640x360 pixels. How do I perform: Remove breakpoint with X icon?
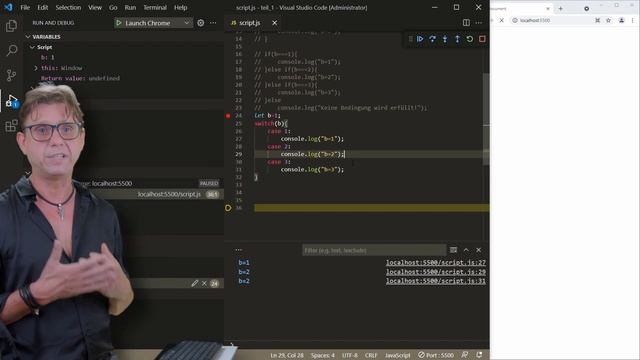click(x=204, y=283)
